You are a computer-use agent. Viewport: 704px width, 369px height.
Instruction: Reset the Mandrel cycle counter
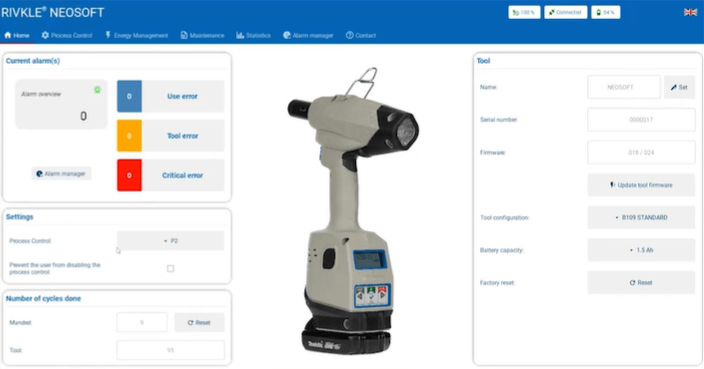point(199,322)
